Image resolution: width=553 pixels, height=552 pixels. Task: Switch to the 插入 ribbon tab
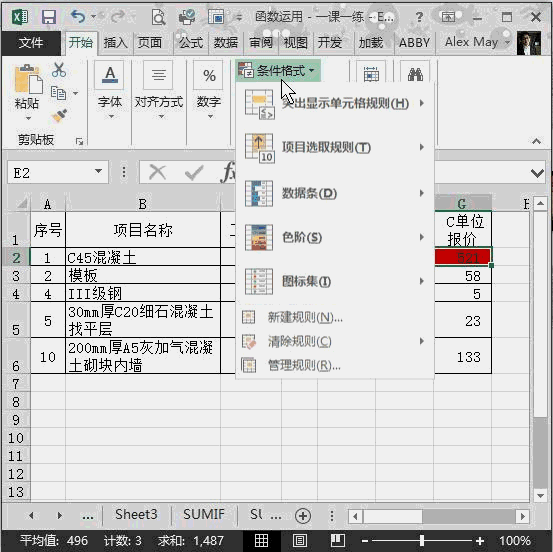pos(115,43)
